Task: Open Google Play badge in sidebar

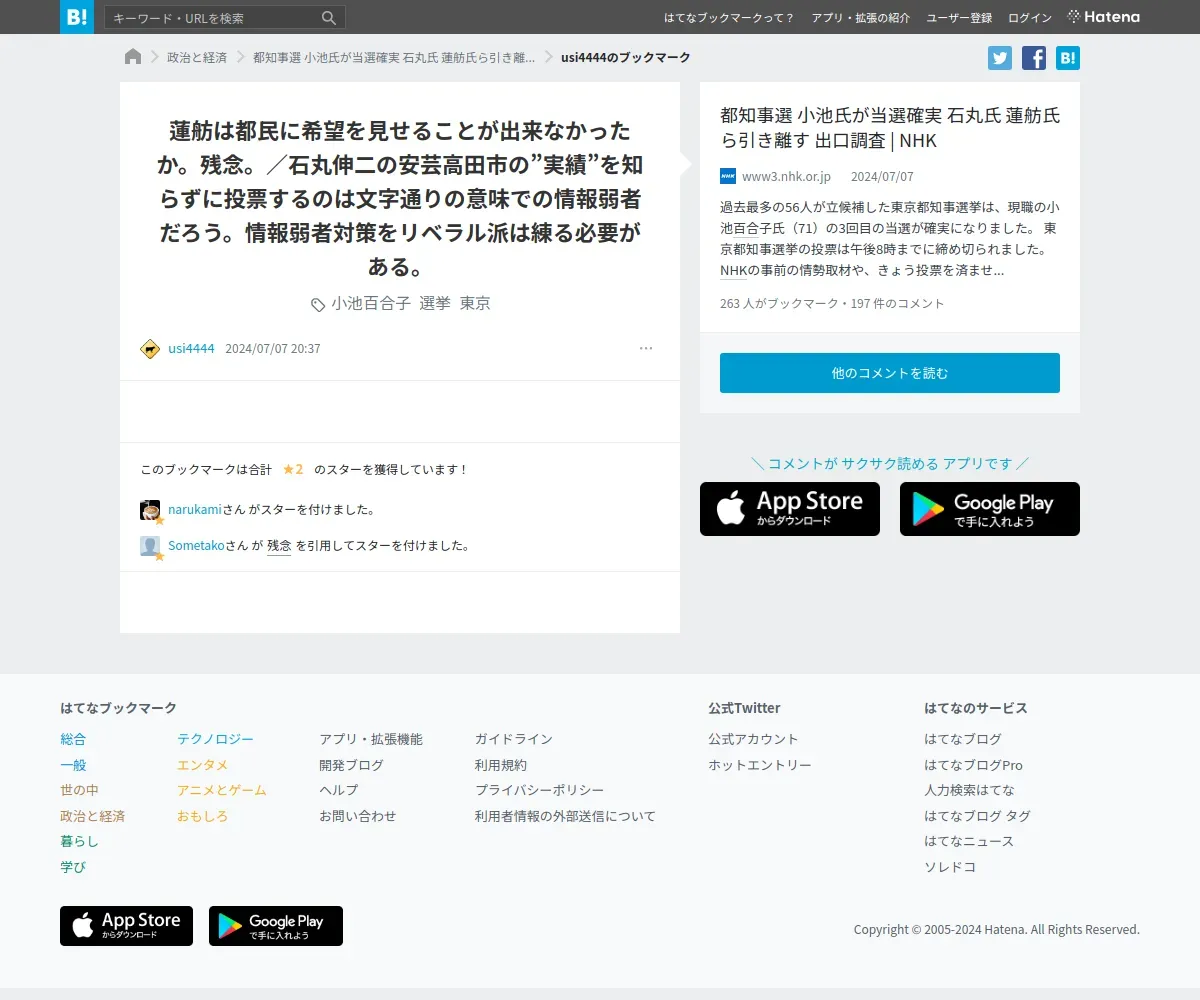Action: pyautogui.click(x=990, y=509)
